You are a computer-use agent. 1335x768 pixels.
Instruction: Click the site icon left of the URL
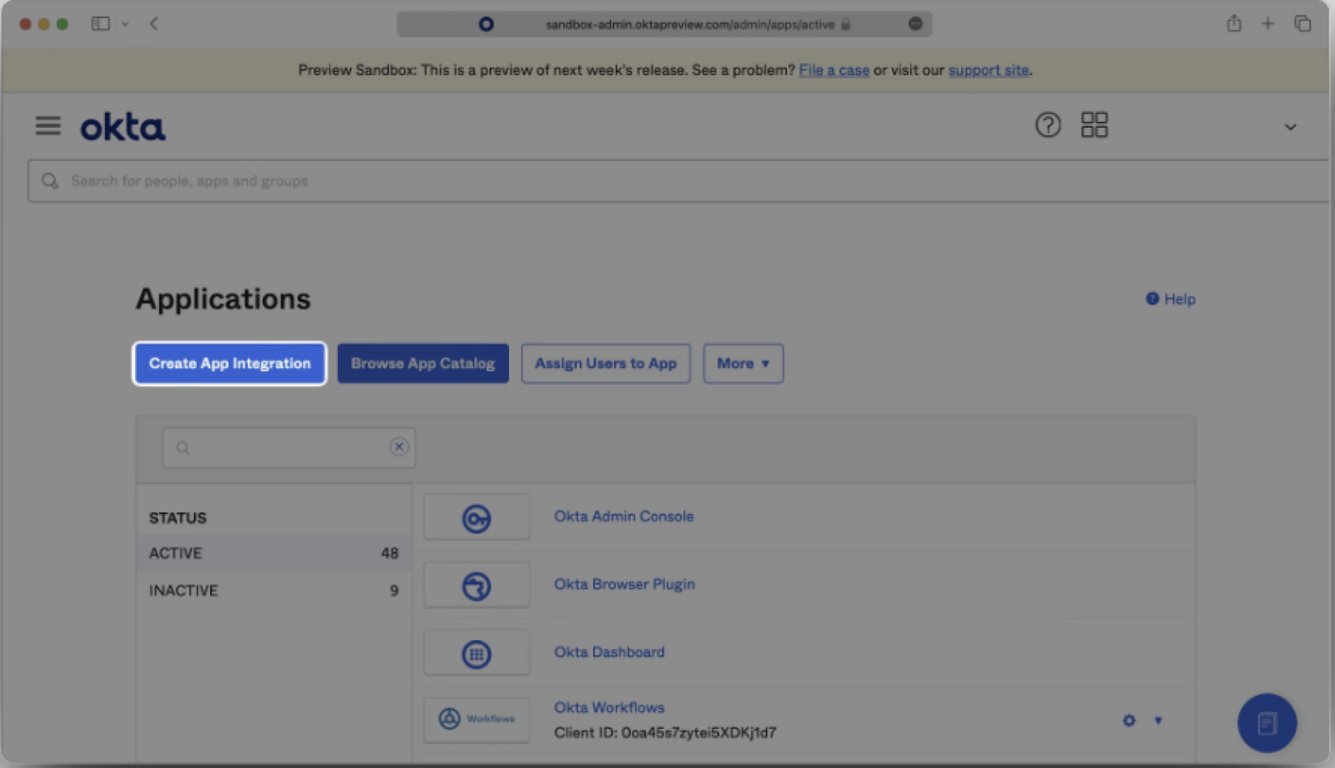[x=486, y=24]
